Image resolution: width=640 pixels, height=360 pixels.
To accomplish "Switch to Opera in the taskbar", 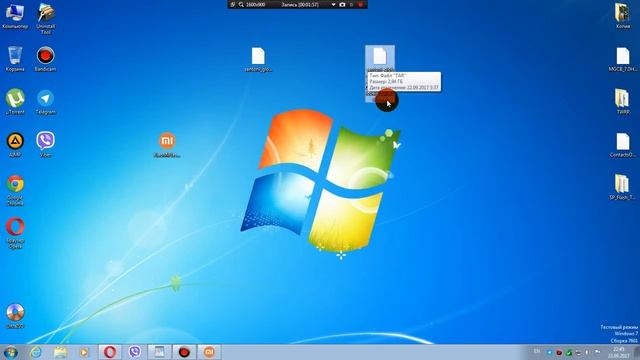I will pos(109,352).
